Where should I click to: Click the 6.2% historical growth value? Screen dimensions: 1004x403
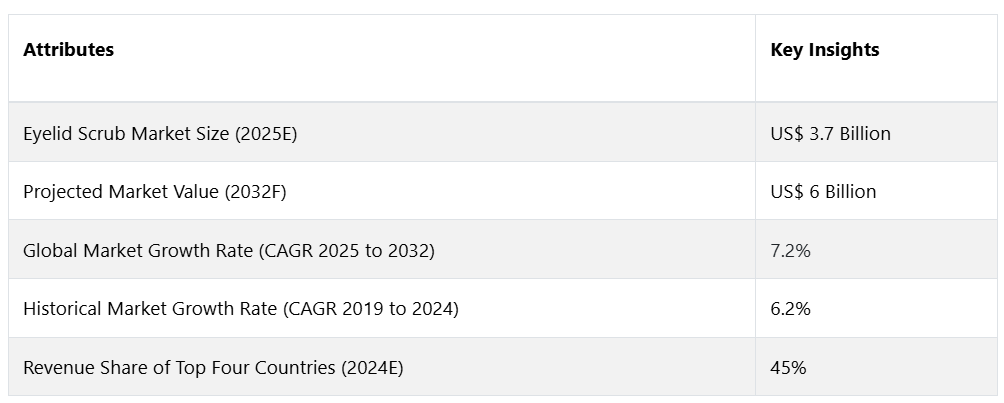pyautogui.click(x=791, y=309)
